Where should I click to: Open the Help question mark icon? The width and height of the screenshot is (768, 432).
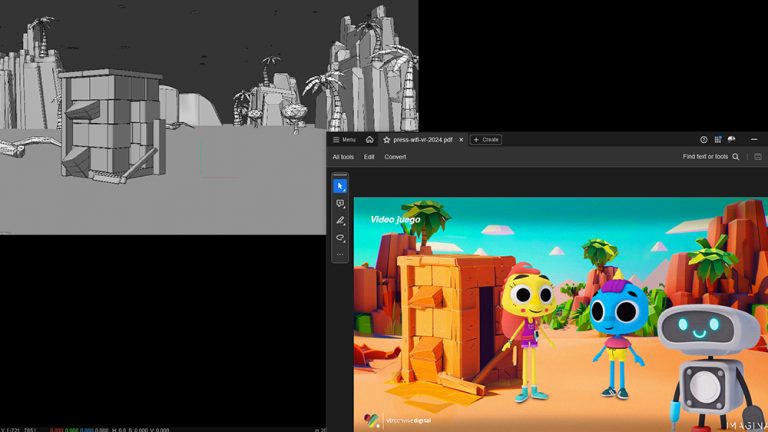[x=704, y=140]
